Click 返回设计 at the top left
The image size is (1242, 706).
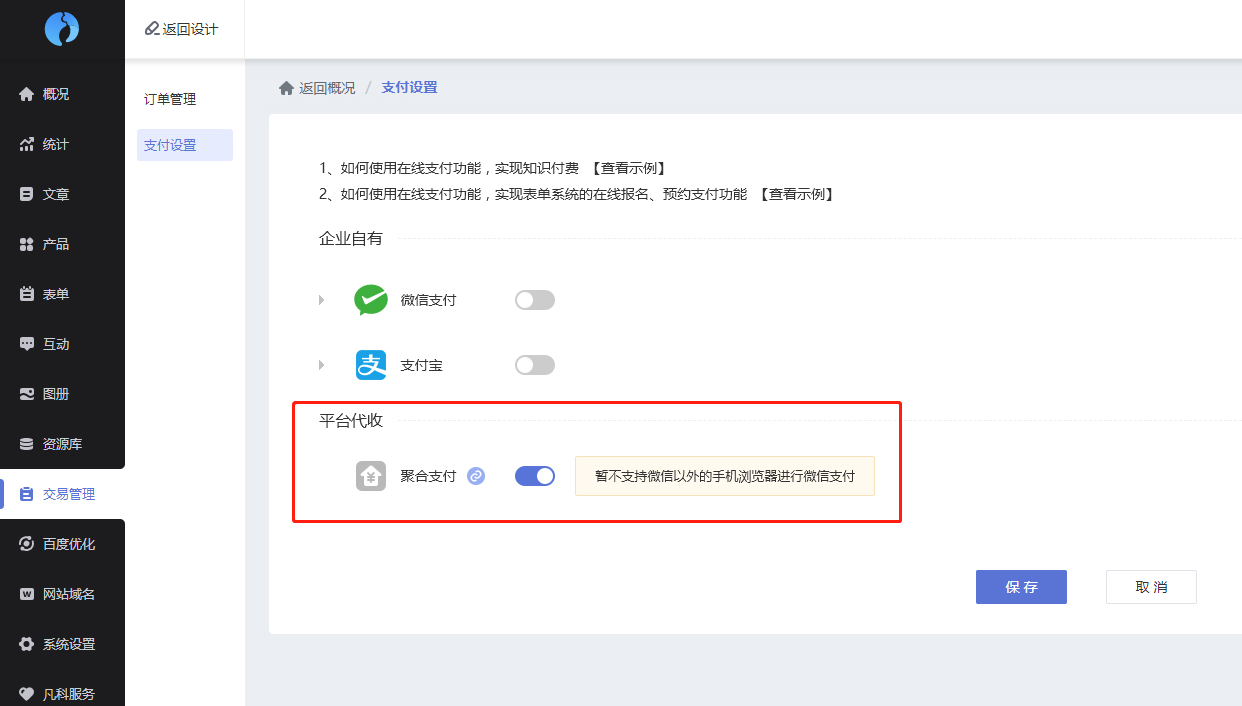pyautogui.click(x=182, y=29)
